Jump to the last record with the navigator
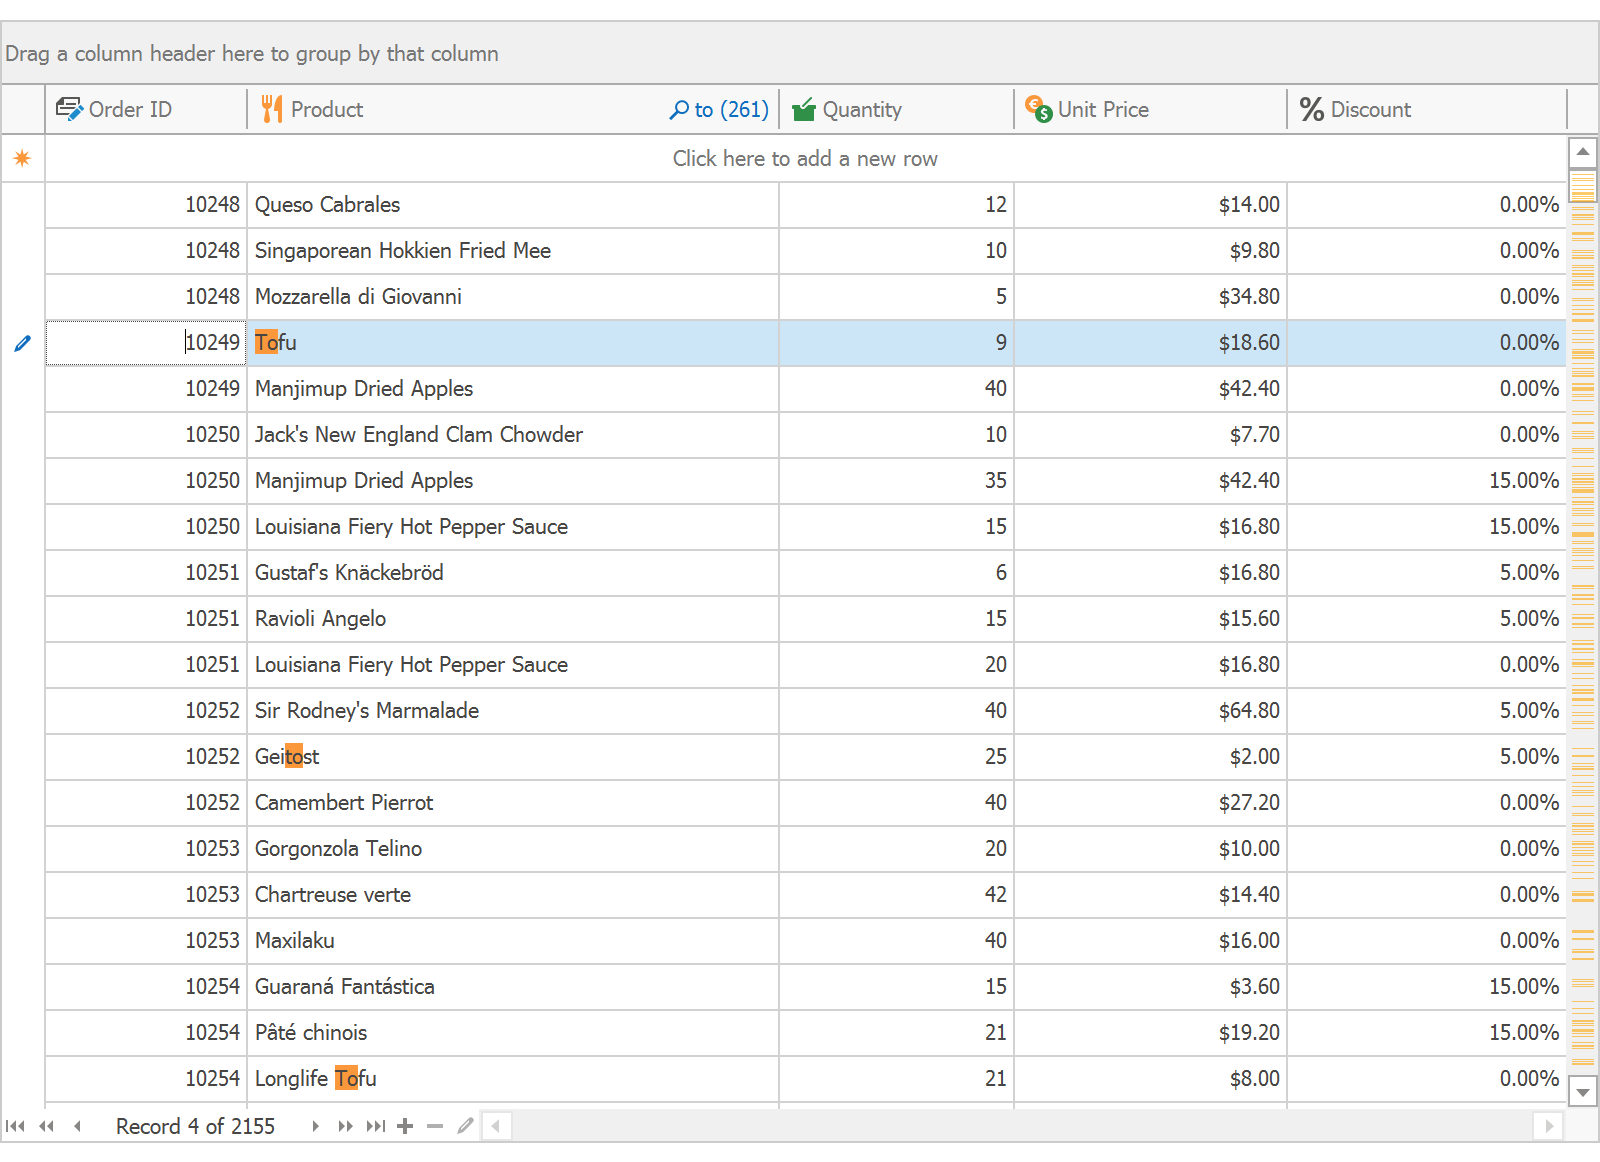This screenshot has height=1162, width=1600. coord(377,1126)
